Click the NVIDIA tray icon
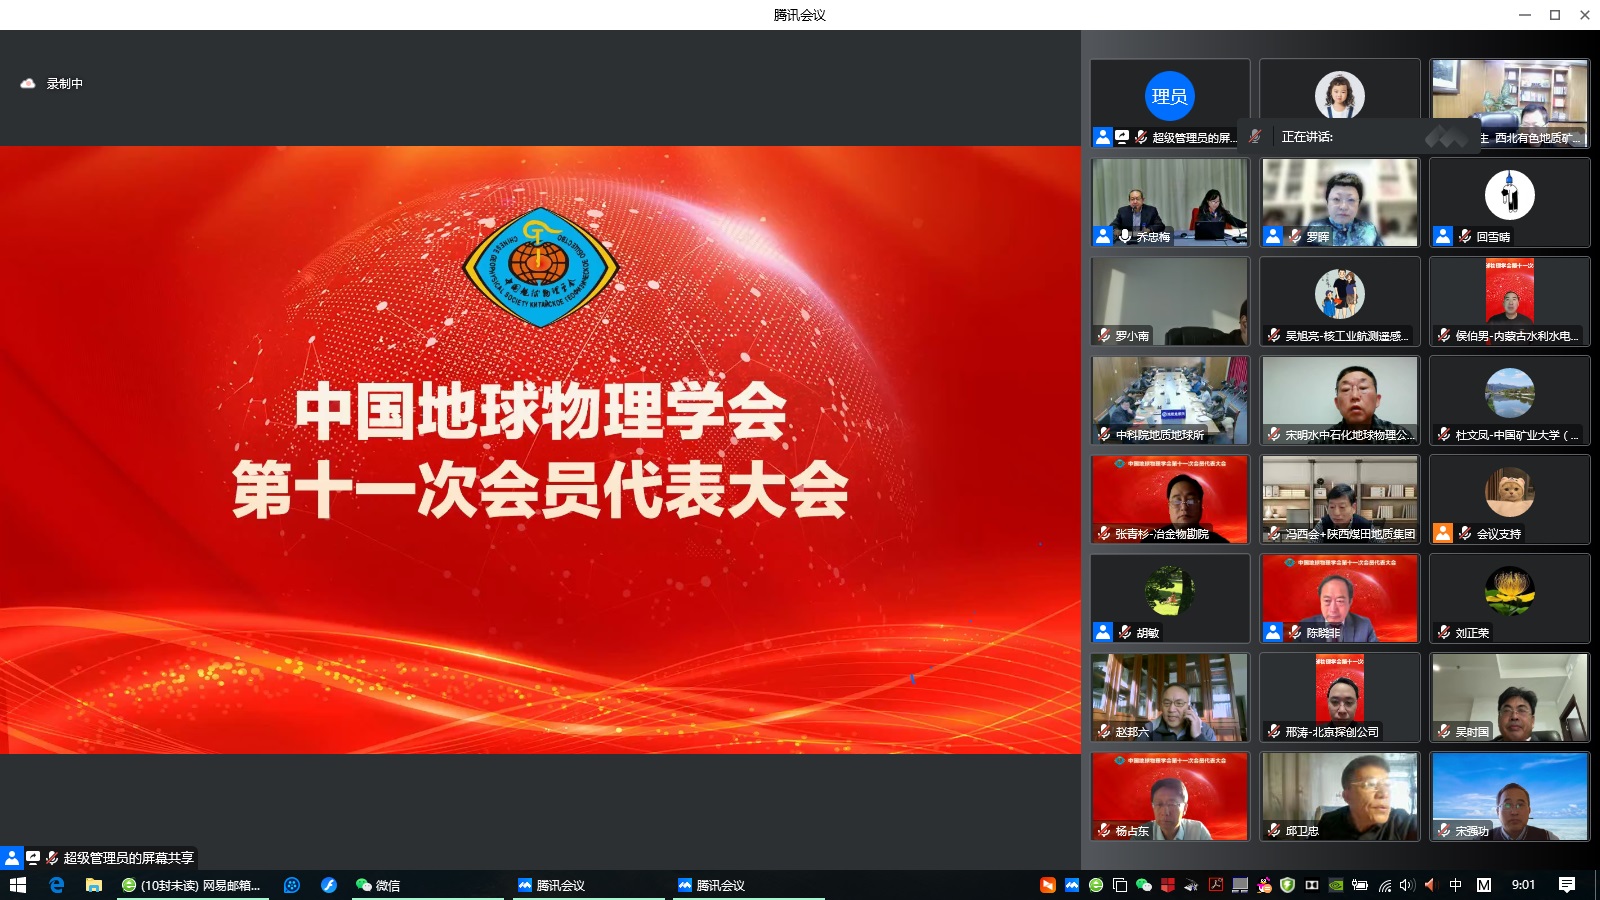The width and height of the screenshot is (1600, 900). coord(1336,885)
